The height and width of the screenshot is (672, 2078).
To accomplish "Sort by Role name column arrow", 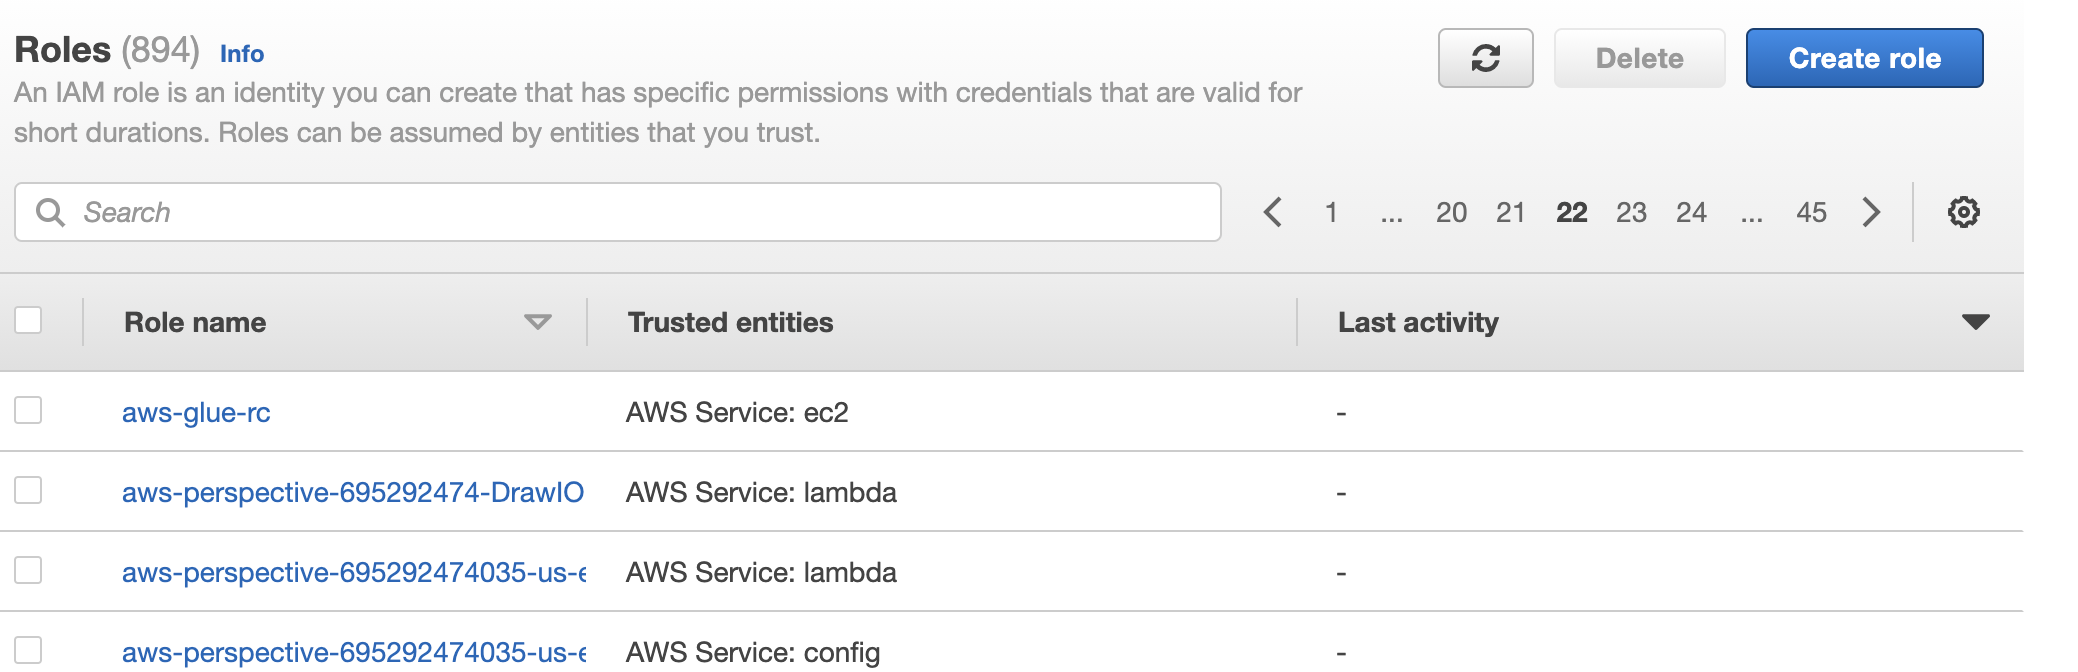I will click(538, 322).
